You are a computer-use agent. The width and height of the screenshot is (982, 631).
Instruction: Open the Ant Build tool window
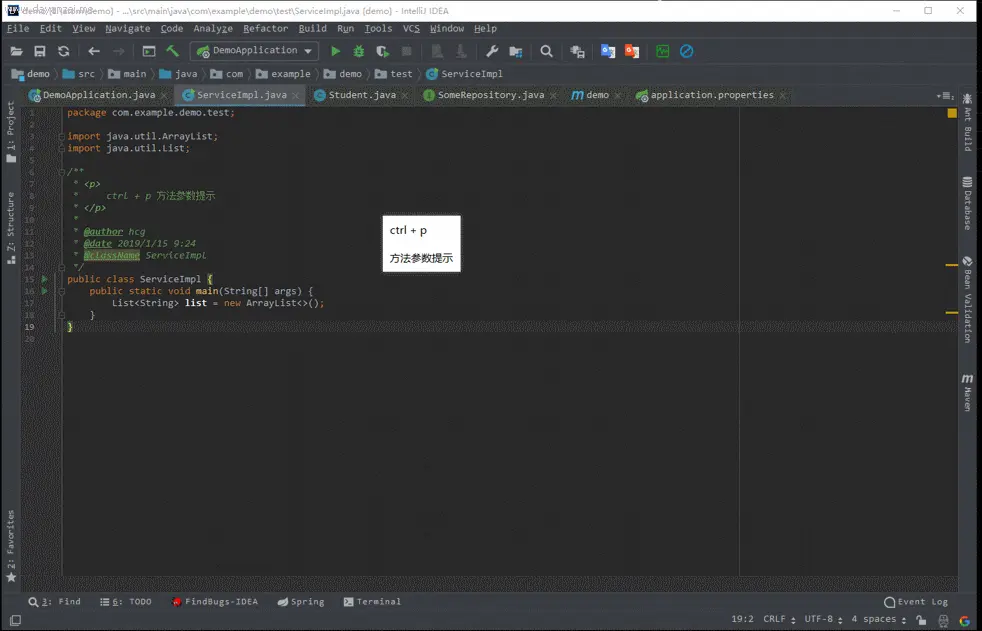[968, 122]
